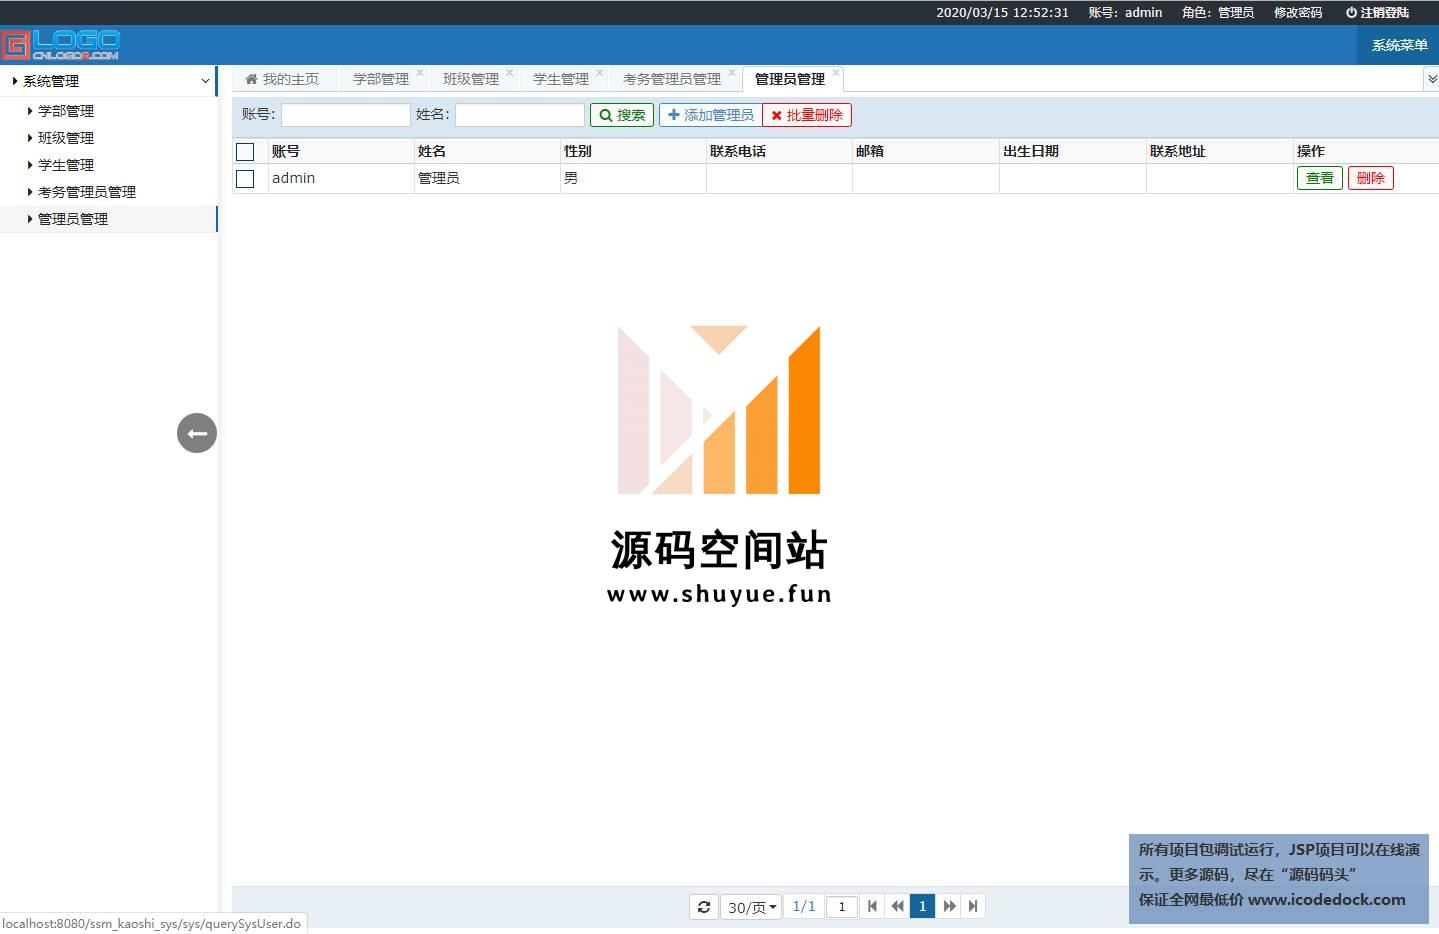Switch to 学生管理 tab

561,79
